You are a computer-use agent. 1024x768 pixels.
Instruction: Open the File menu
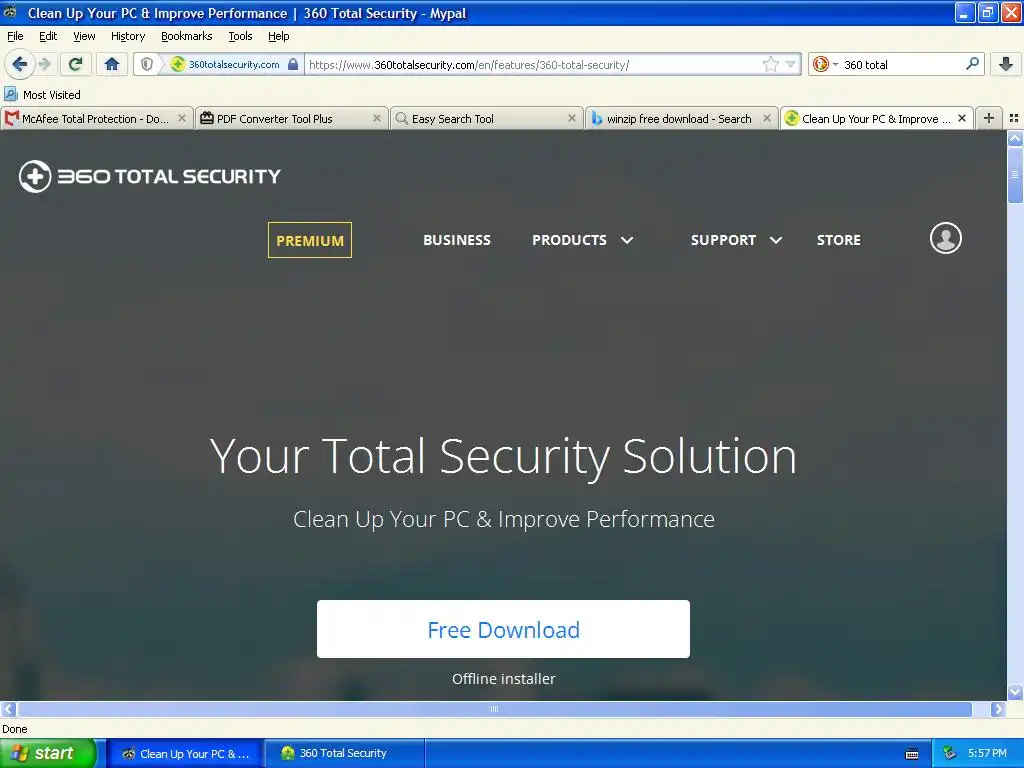click(15, 36)
